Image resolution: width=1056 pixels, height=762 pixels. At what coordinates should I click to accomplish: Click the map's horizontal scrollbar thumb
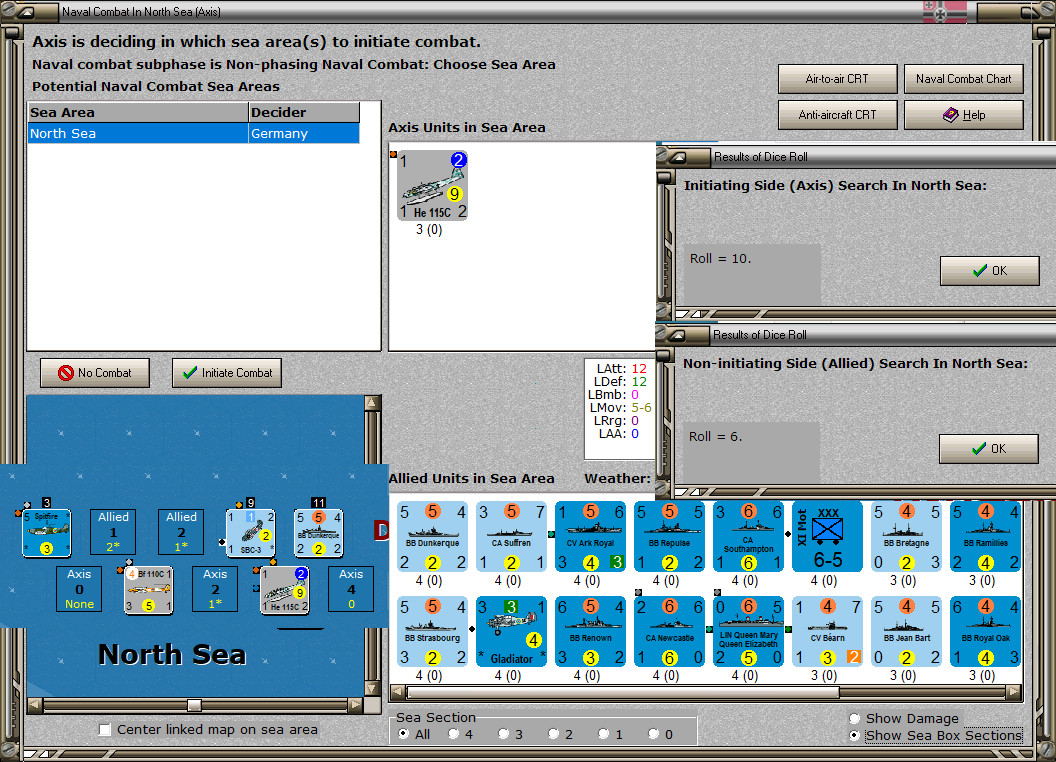[x=195, y=705]
